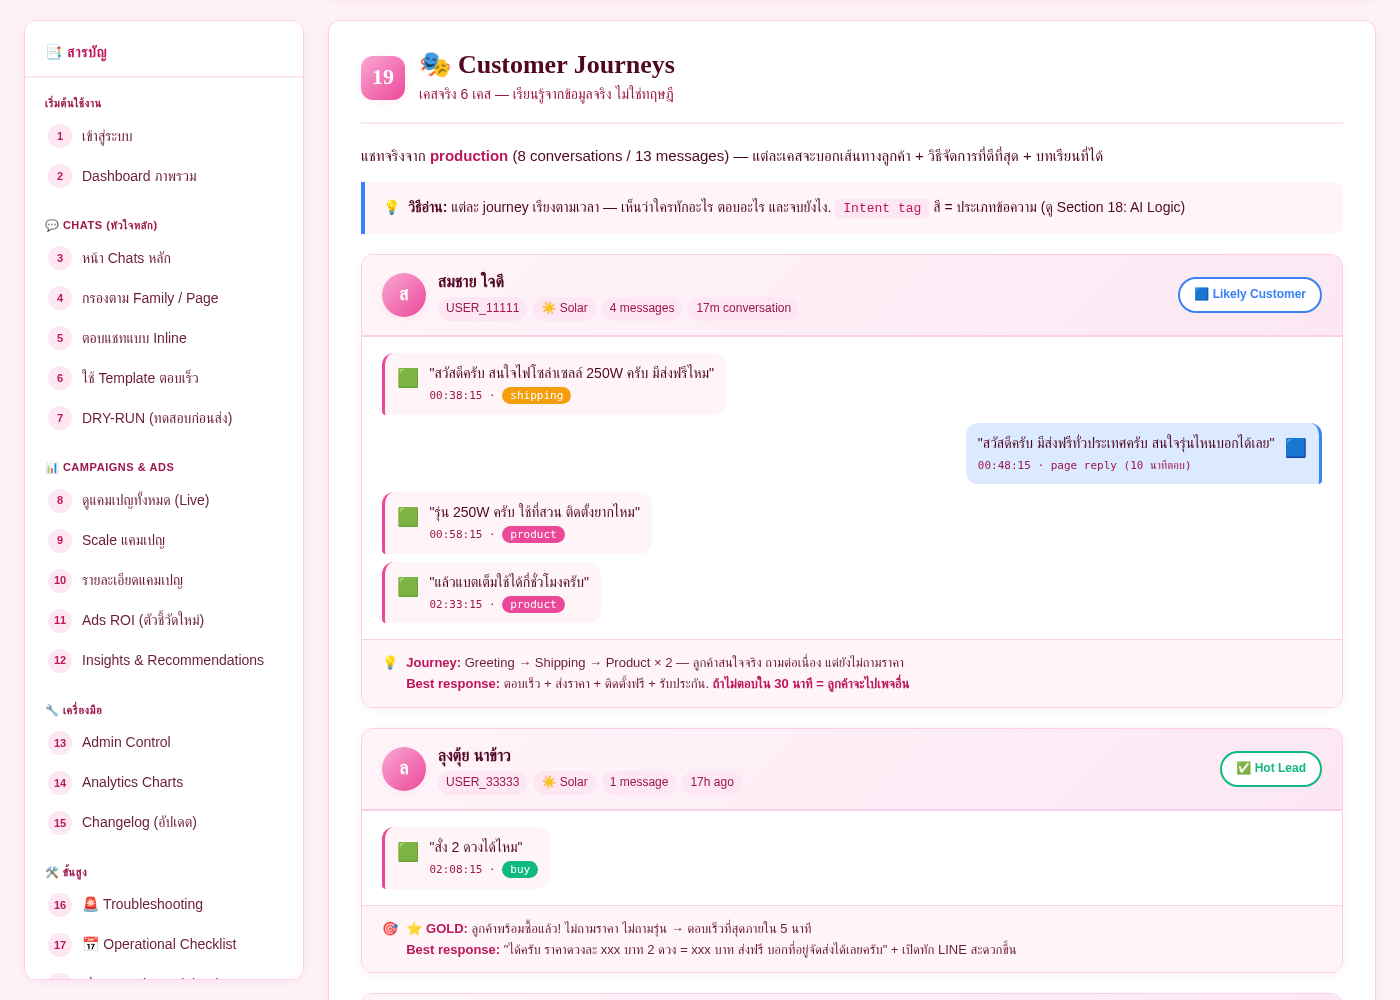Click the avatar circle for สมชาย ใจดี
Screen dimensions: 1400x1000
coord(404,295)
